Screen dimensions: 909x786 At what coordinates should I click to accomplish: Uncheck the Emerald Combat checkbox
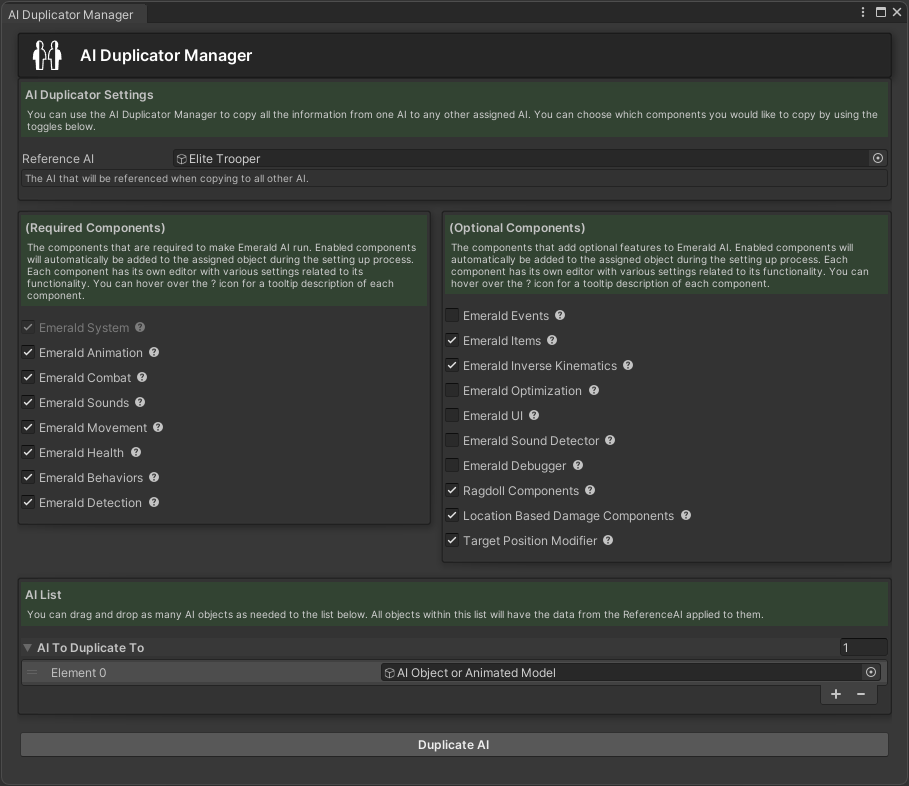tap(28, 377)
